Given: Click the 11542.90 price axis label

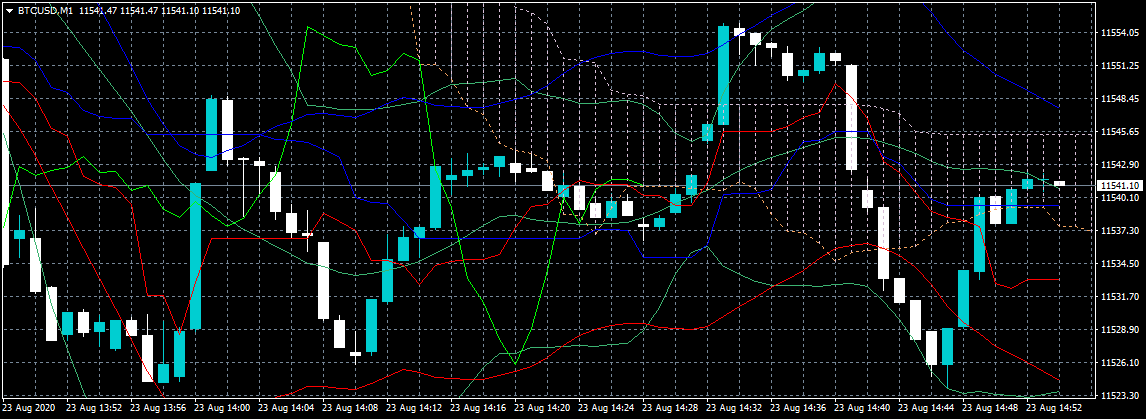Looking at the screenshot, I should tap(1119, 165).
